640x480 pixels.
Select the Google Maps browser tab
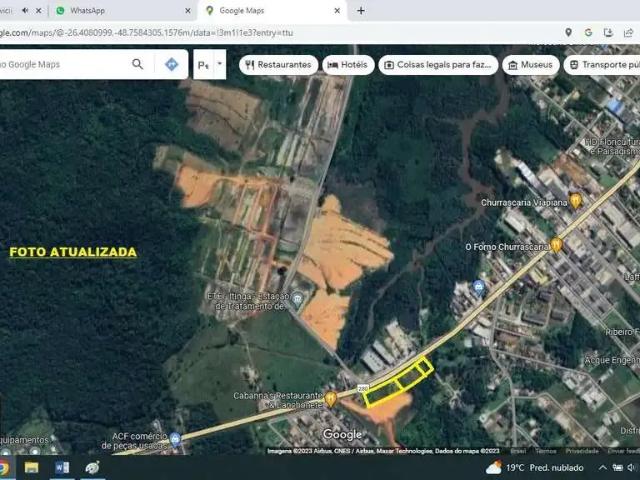coord(271,11)
